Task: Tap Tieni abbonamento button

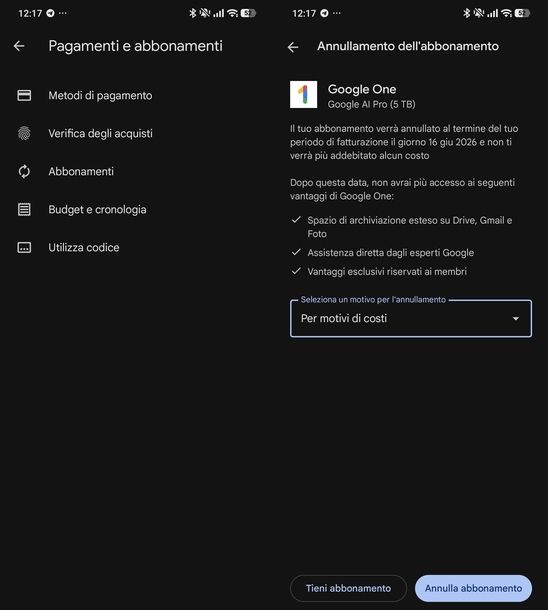Action: [x=348, y=588]
